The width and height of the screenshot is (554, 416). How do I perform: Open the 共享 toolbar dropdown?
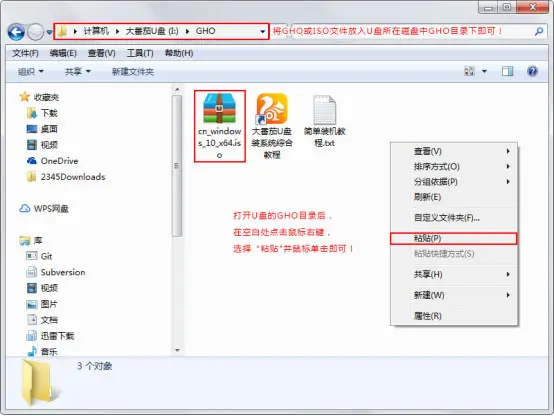[78, 72]
